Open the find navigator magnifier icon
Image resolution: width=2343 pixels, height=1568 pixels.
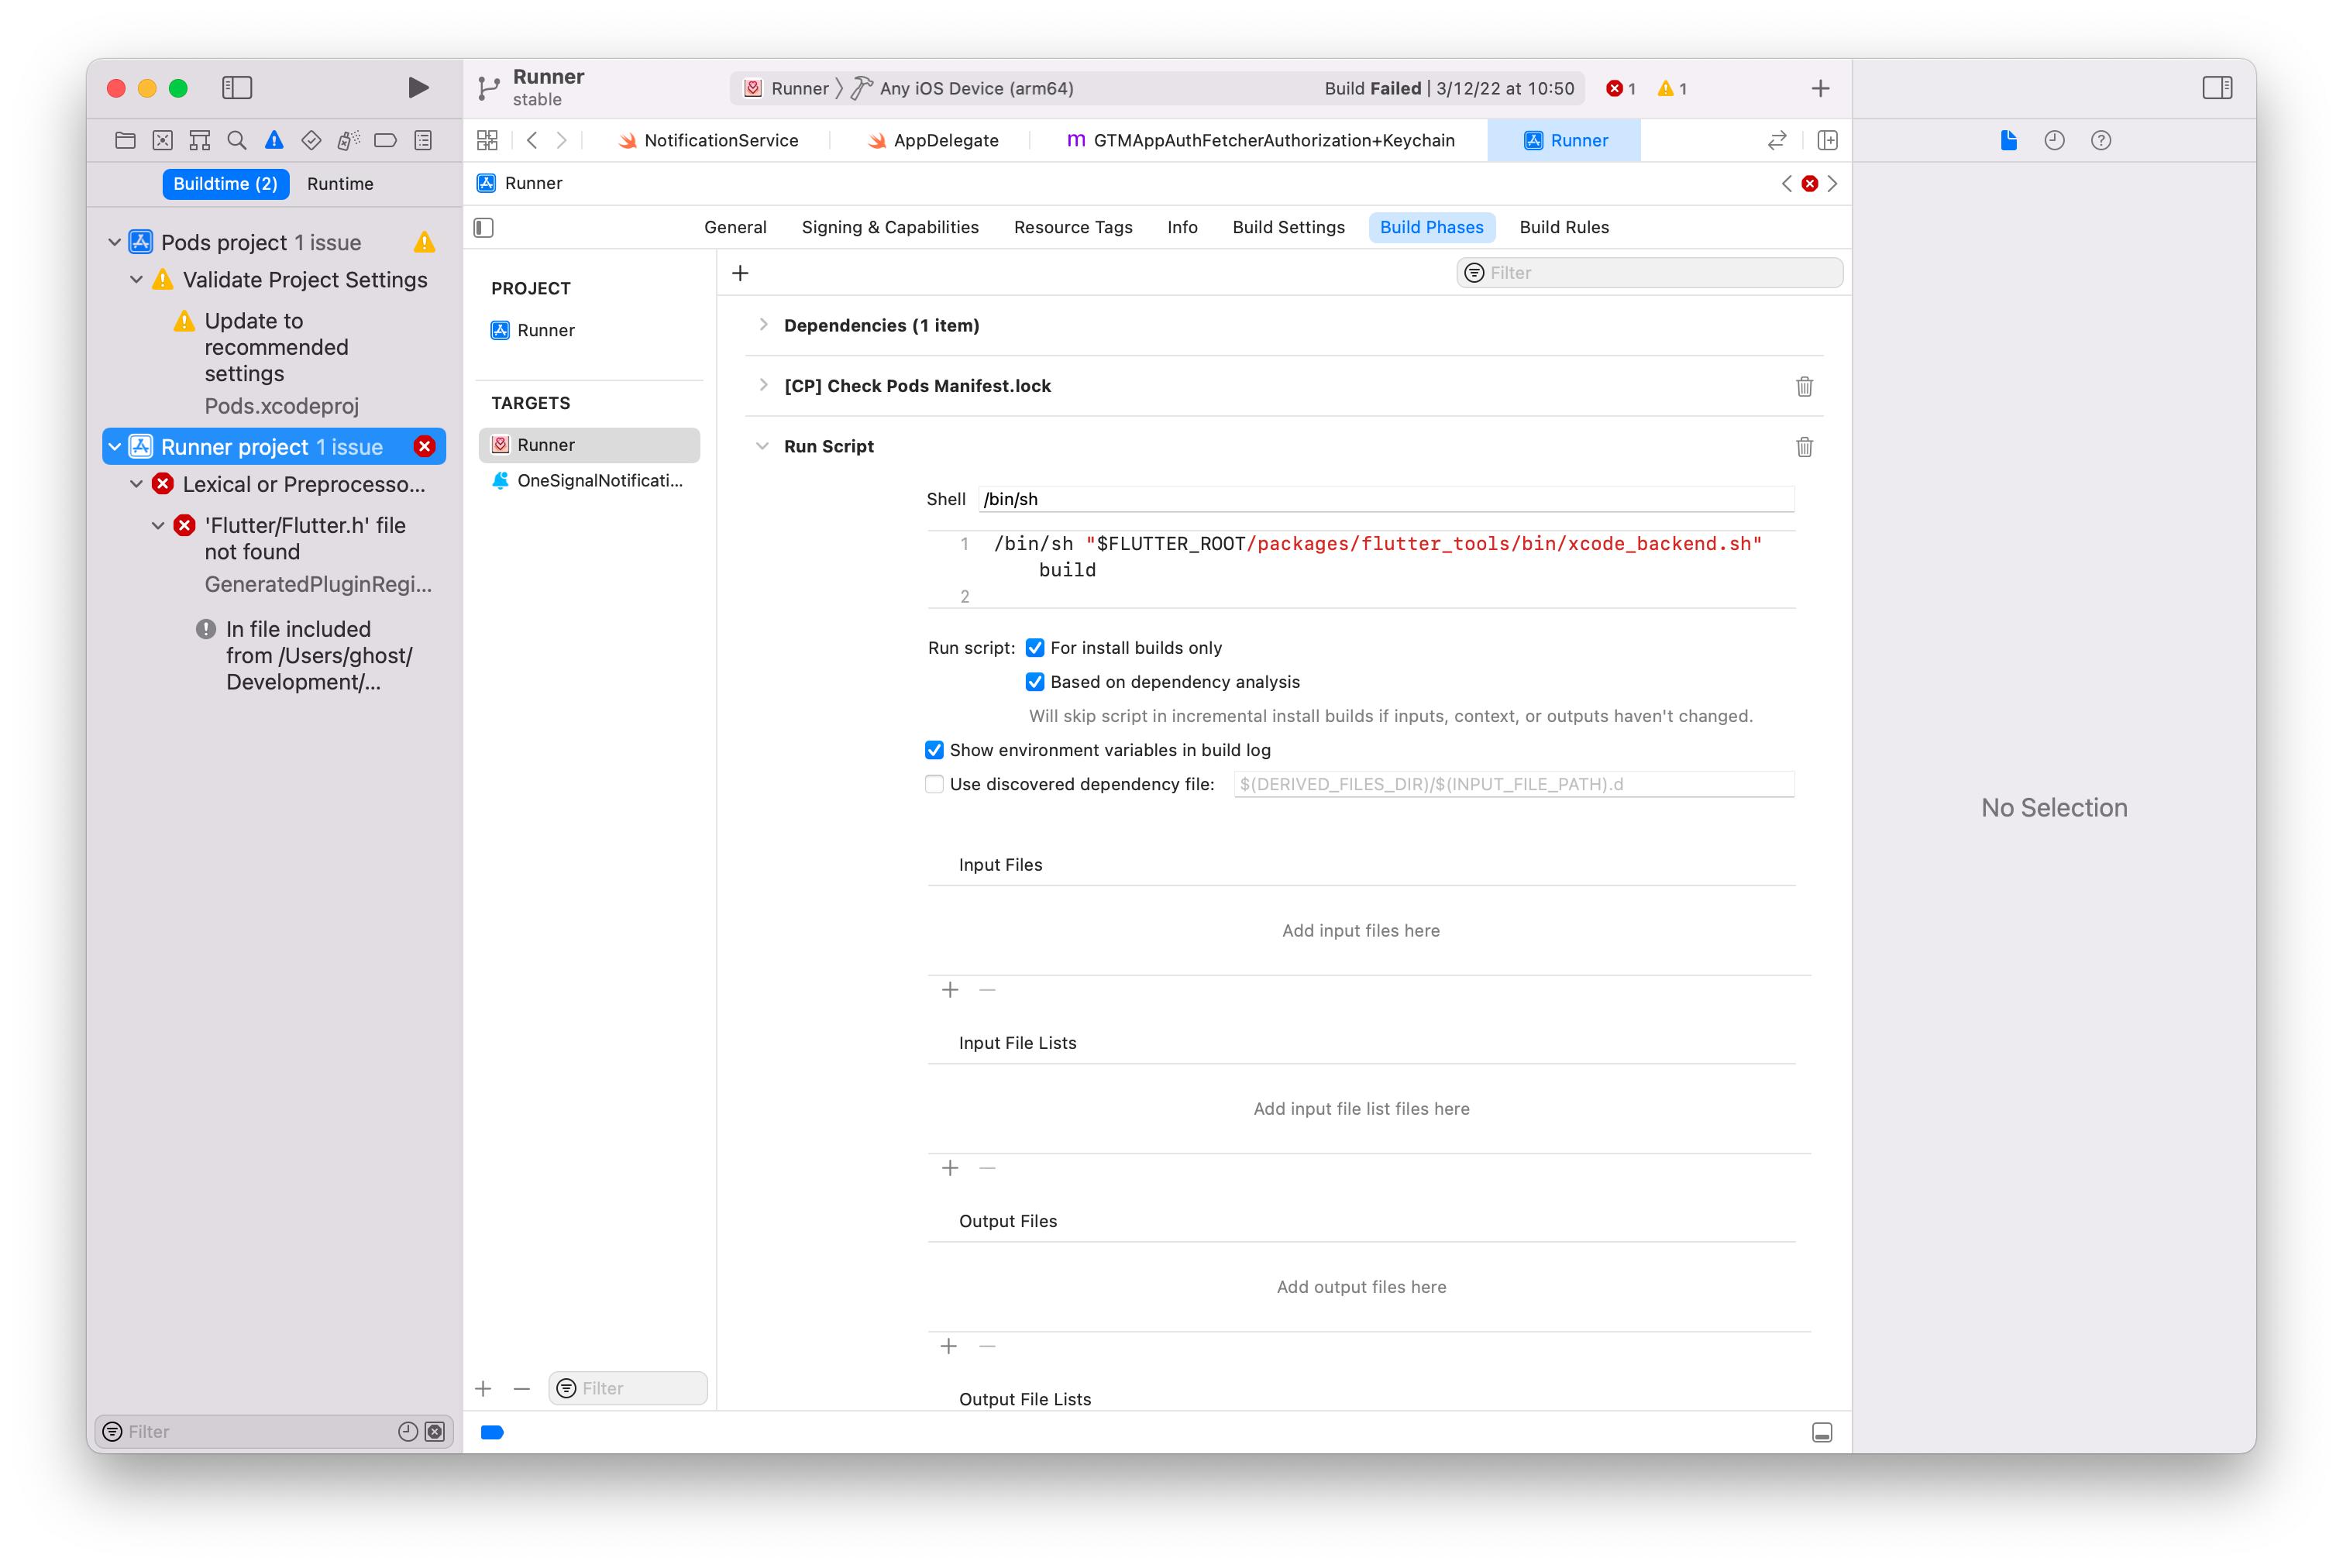237,140
